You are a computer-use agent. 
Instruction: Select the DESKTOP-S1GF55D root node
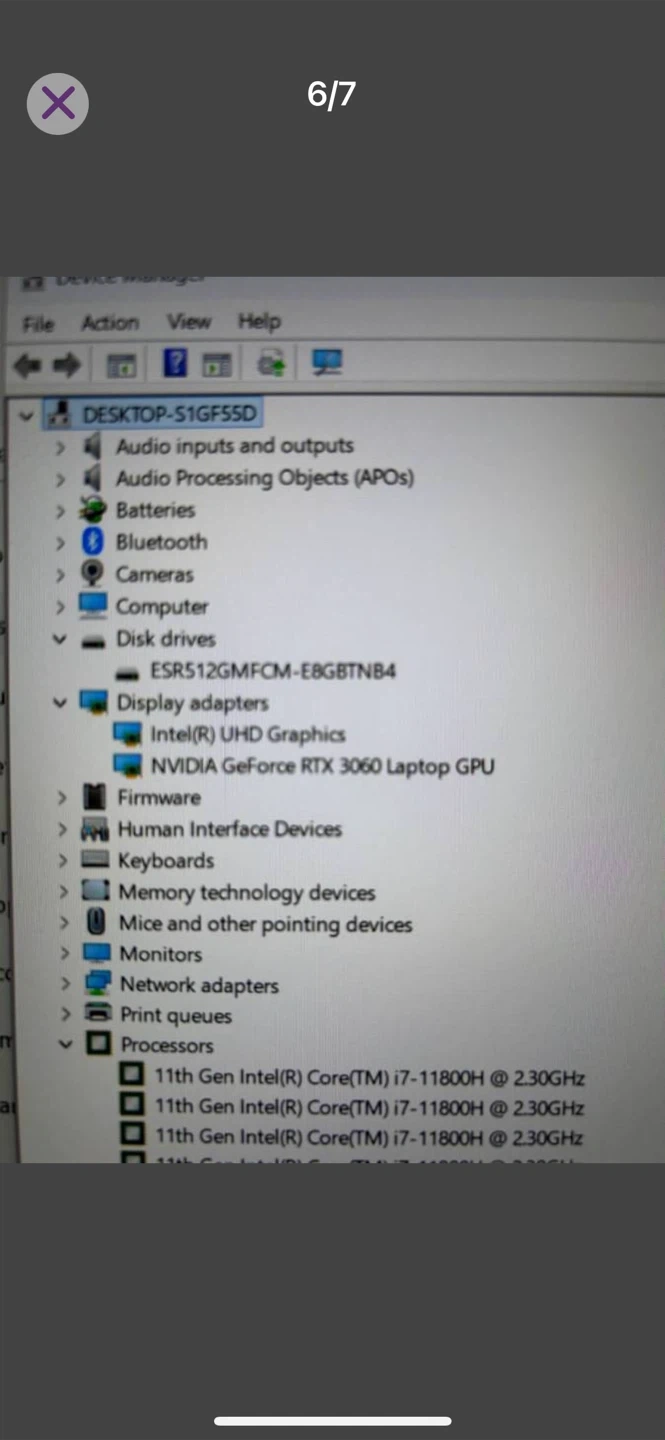[x=169, y=414]
